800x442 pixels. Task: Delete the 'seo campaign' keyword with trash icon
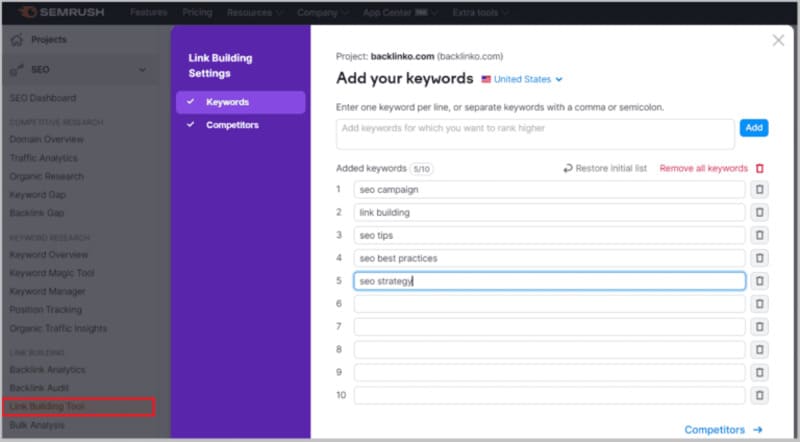760,189
